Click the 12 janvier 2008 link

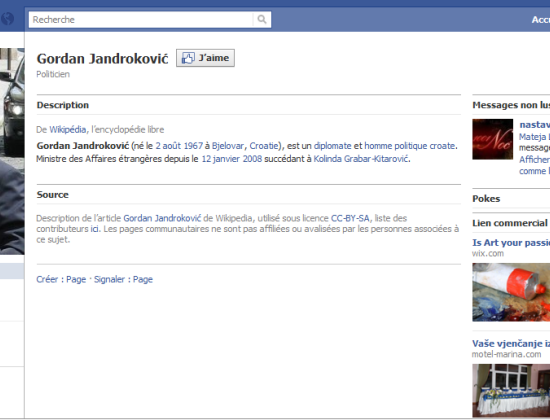click(232, 159)
